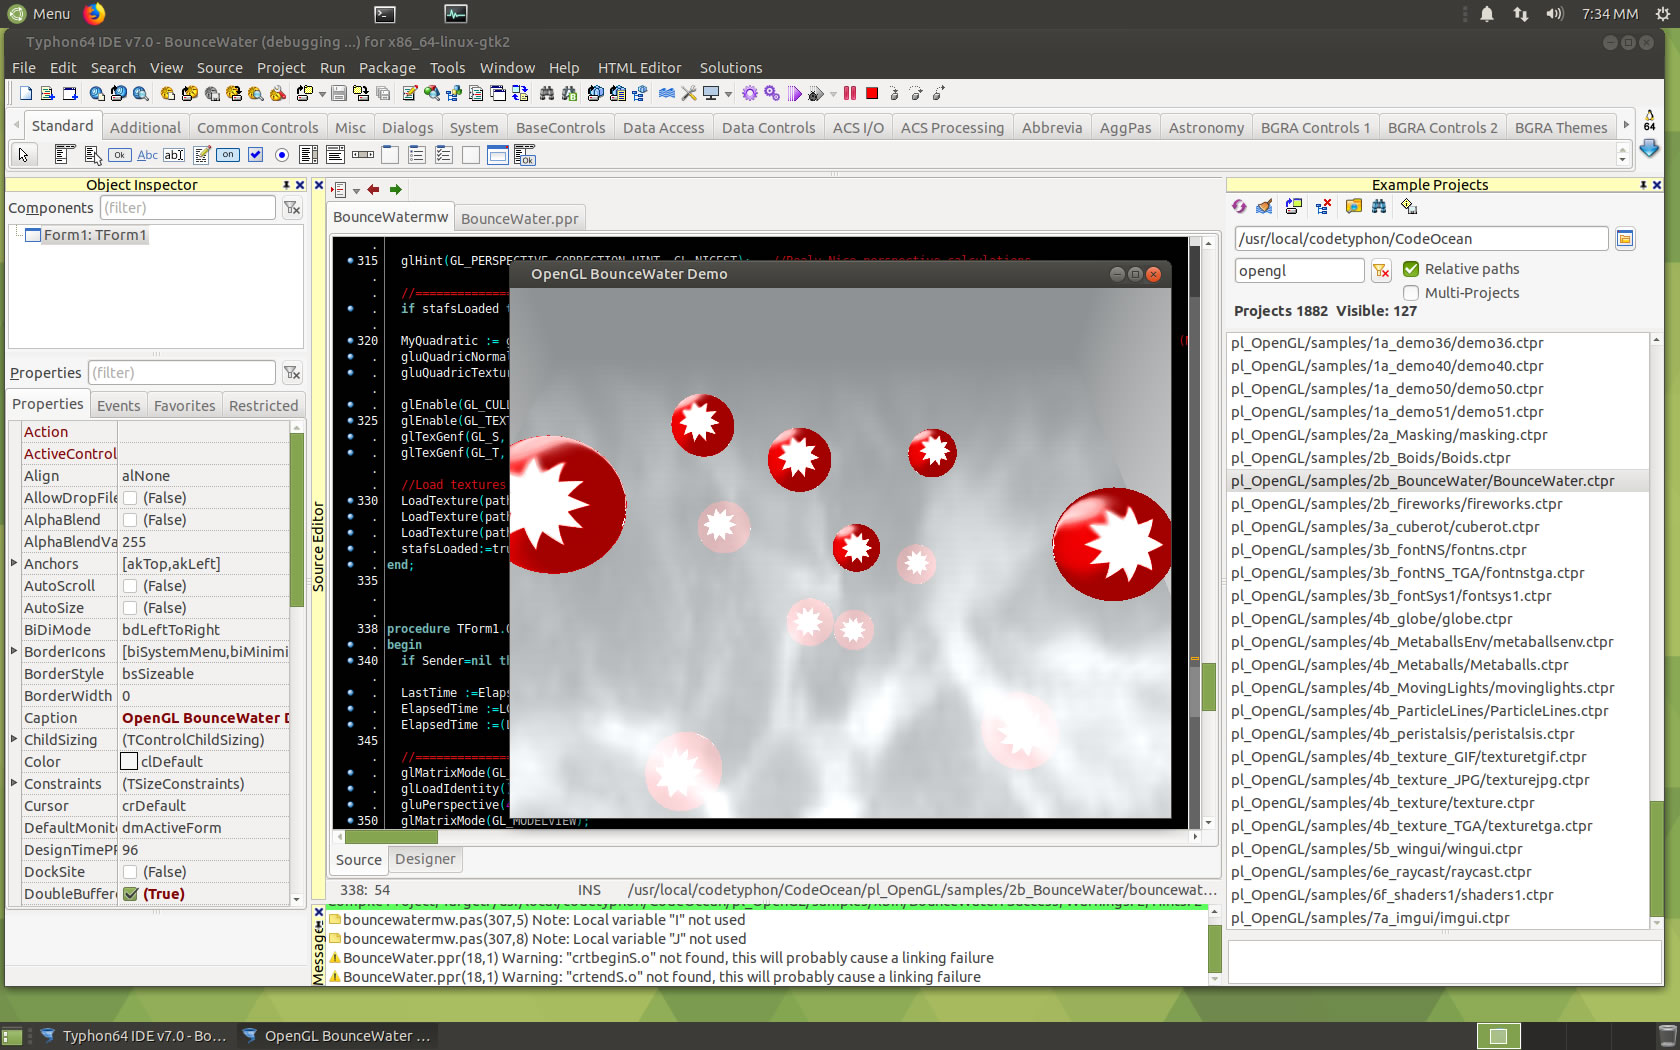Open the BGRA Themes palette tab
This screenshot has height=1050, width=1680.
[1560, 127]
